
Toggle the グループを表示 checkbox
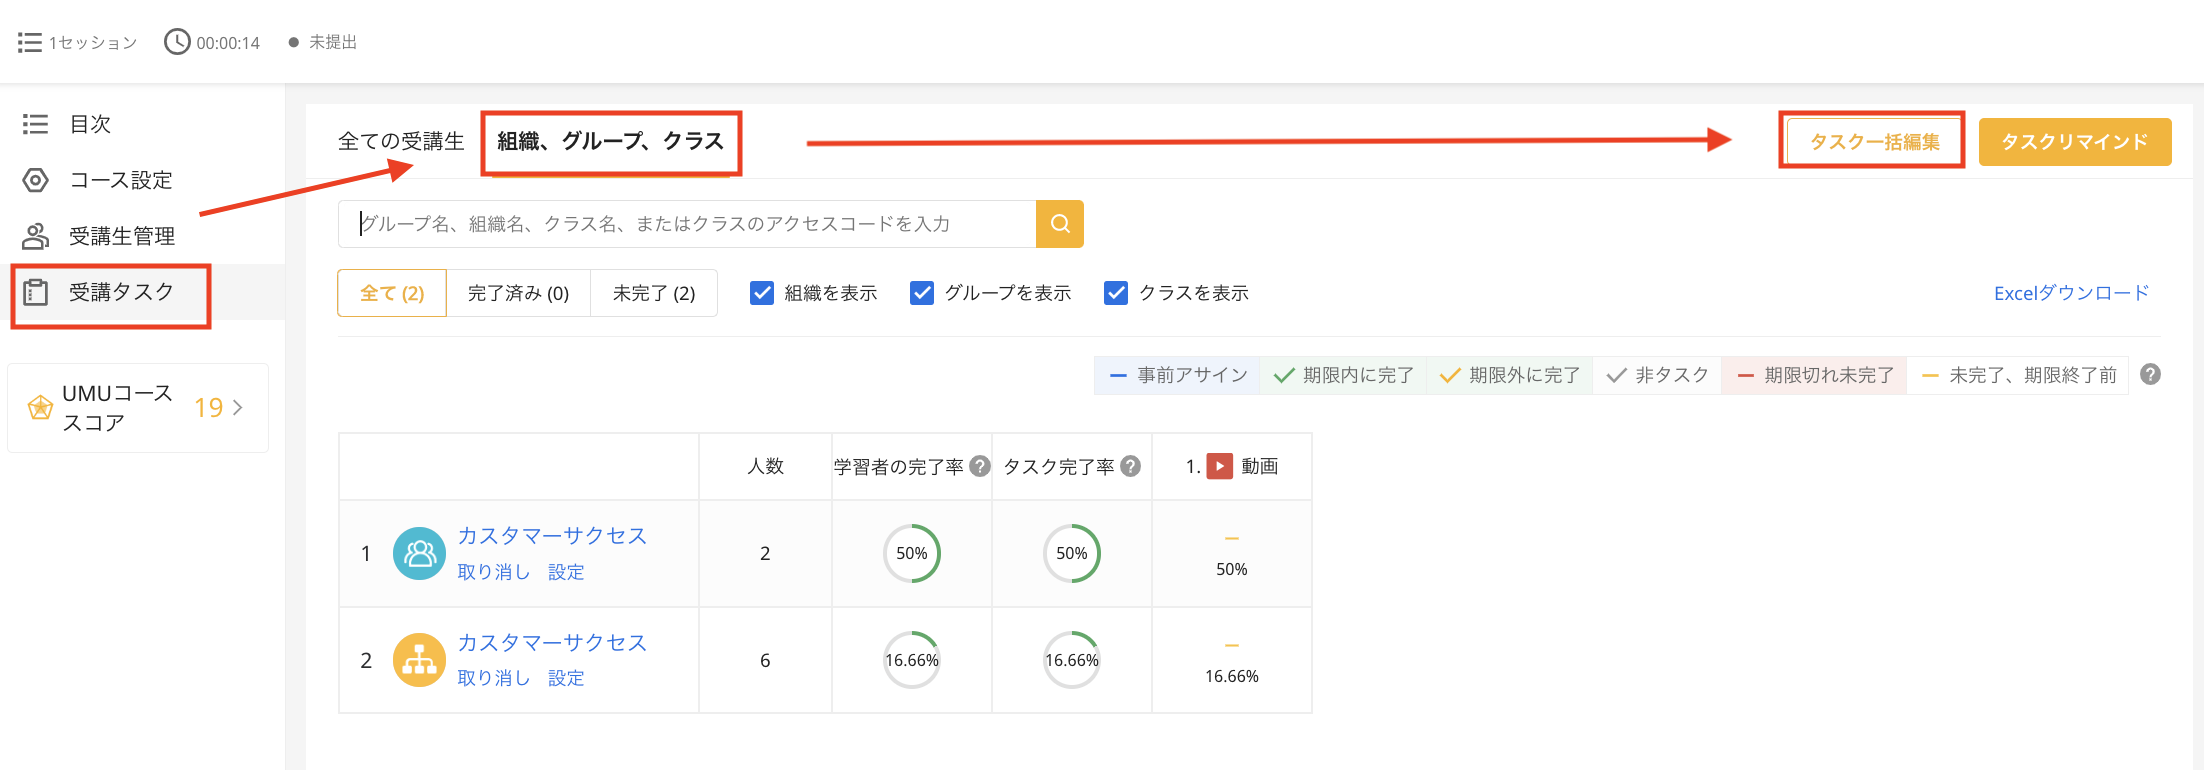coord(922,293)
